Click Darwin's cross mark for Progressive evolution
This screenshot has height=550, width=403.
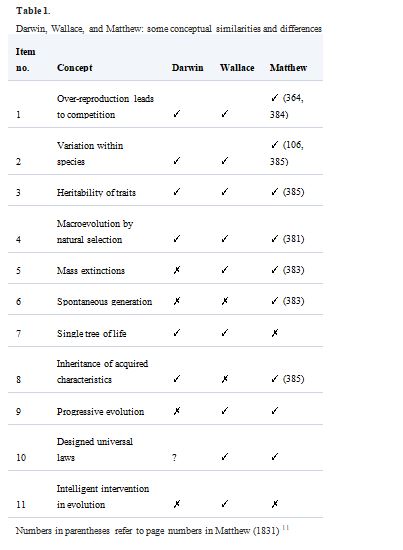pos(177,411)
